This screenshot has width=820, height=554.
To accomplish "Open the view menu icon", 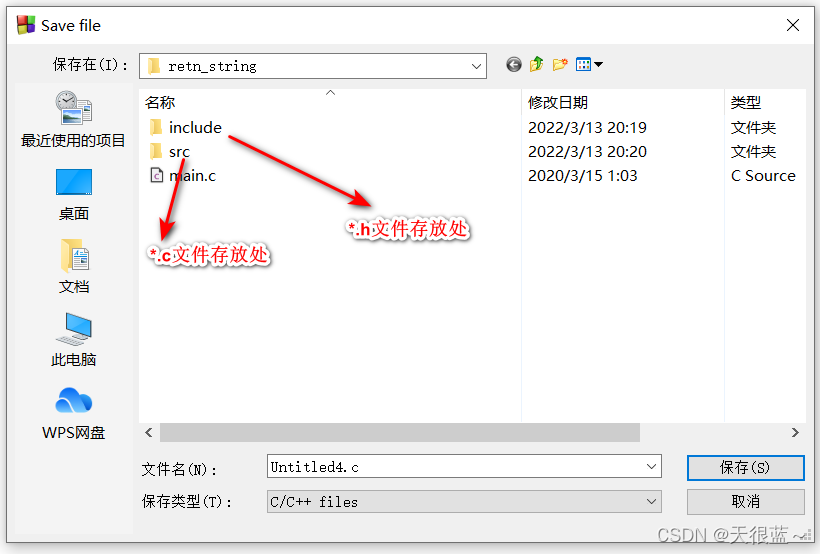I will pyautogui.click(x=589, y=64).
